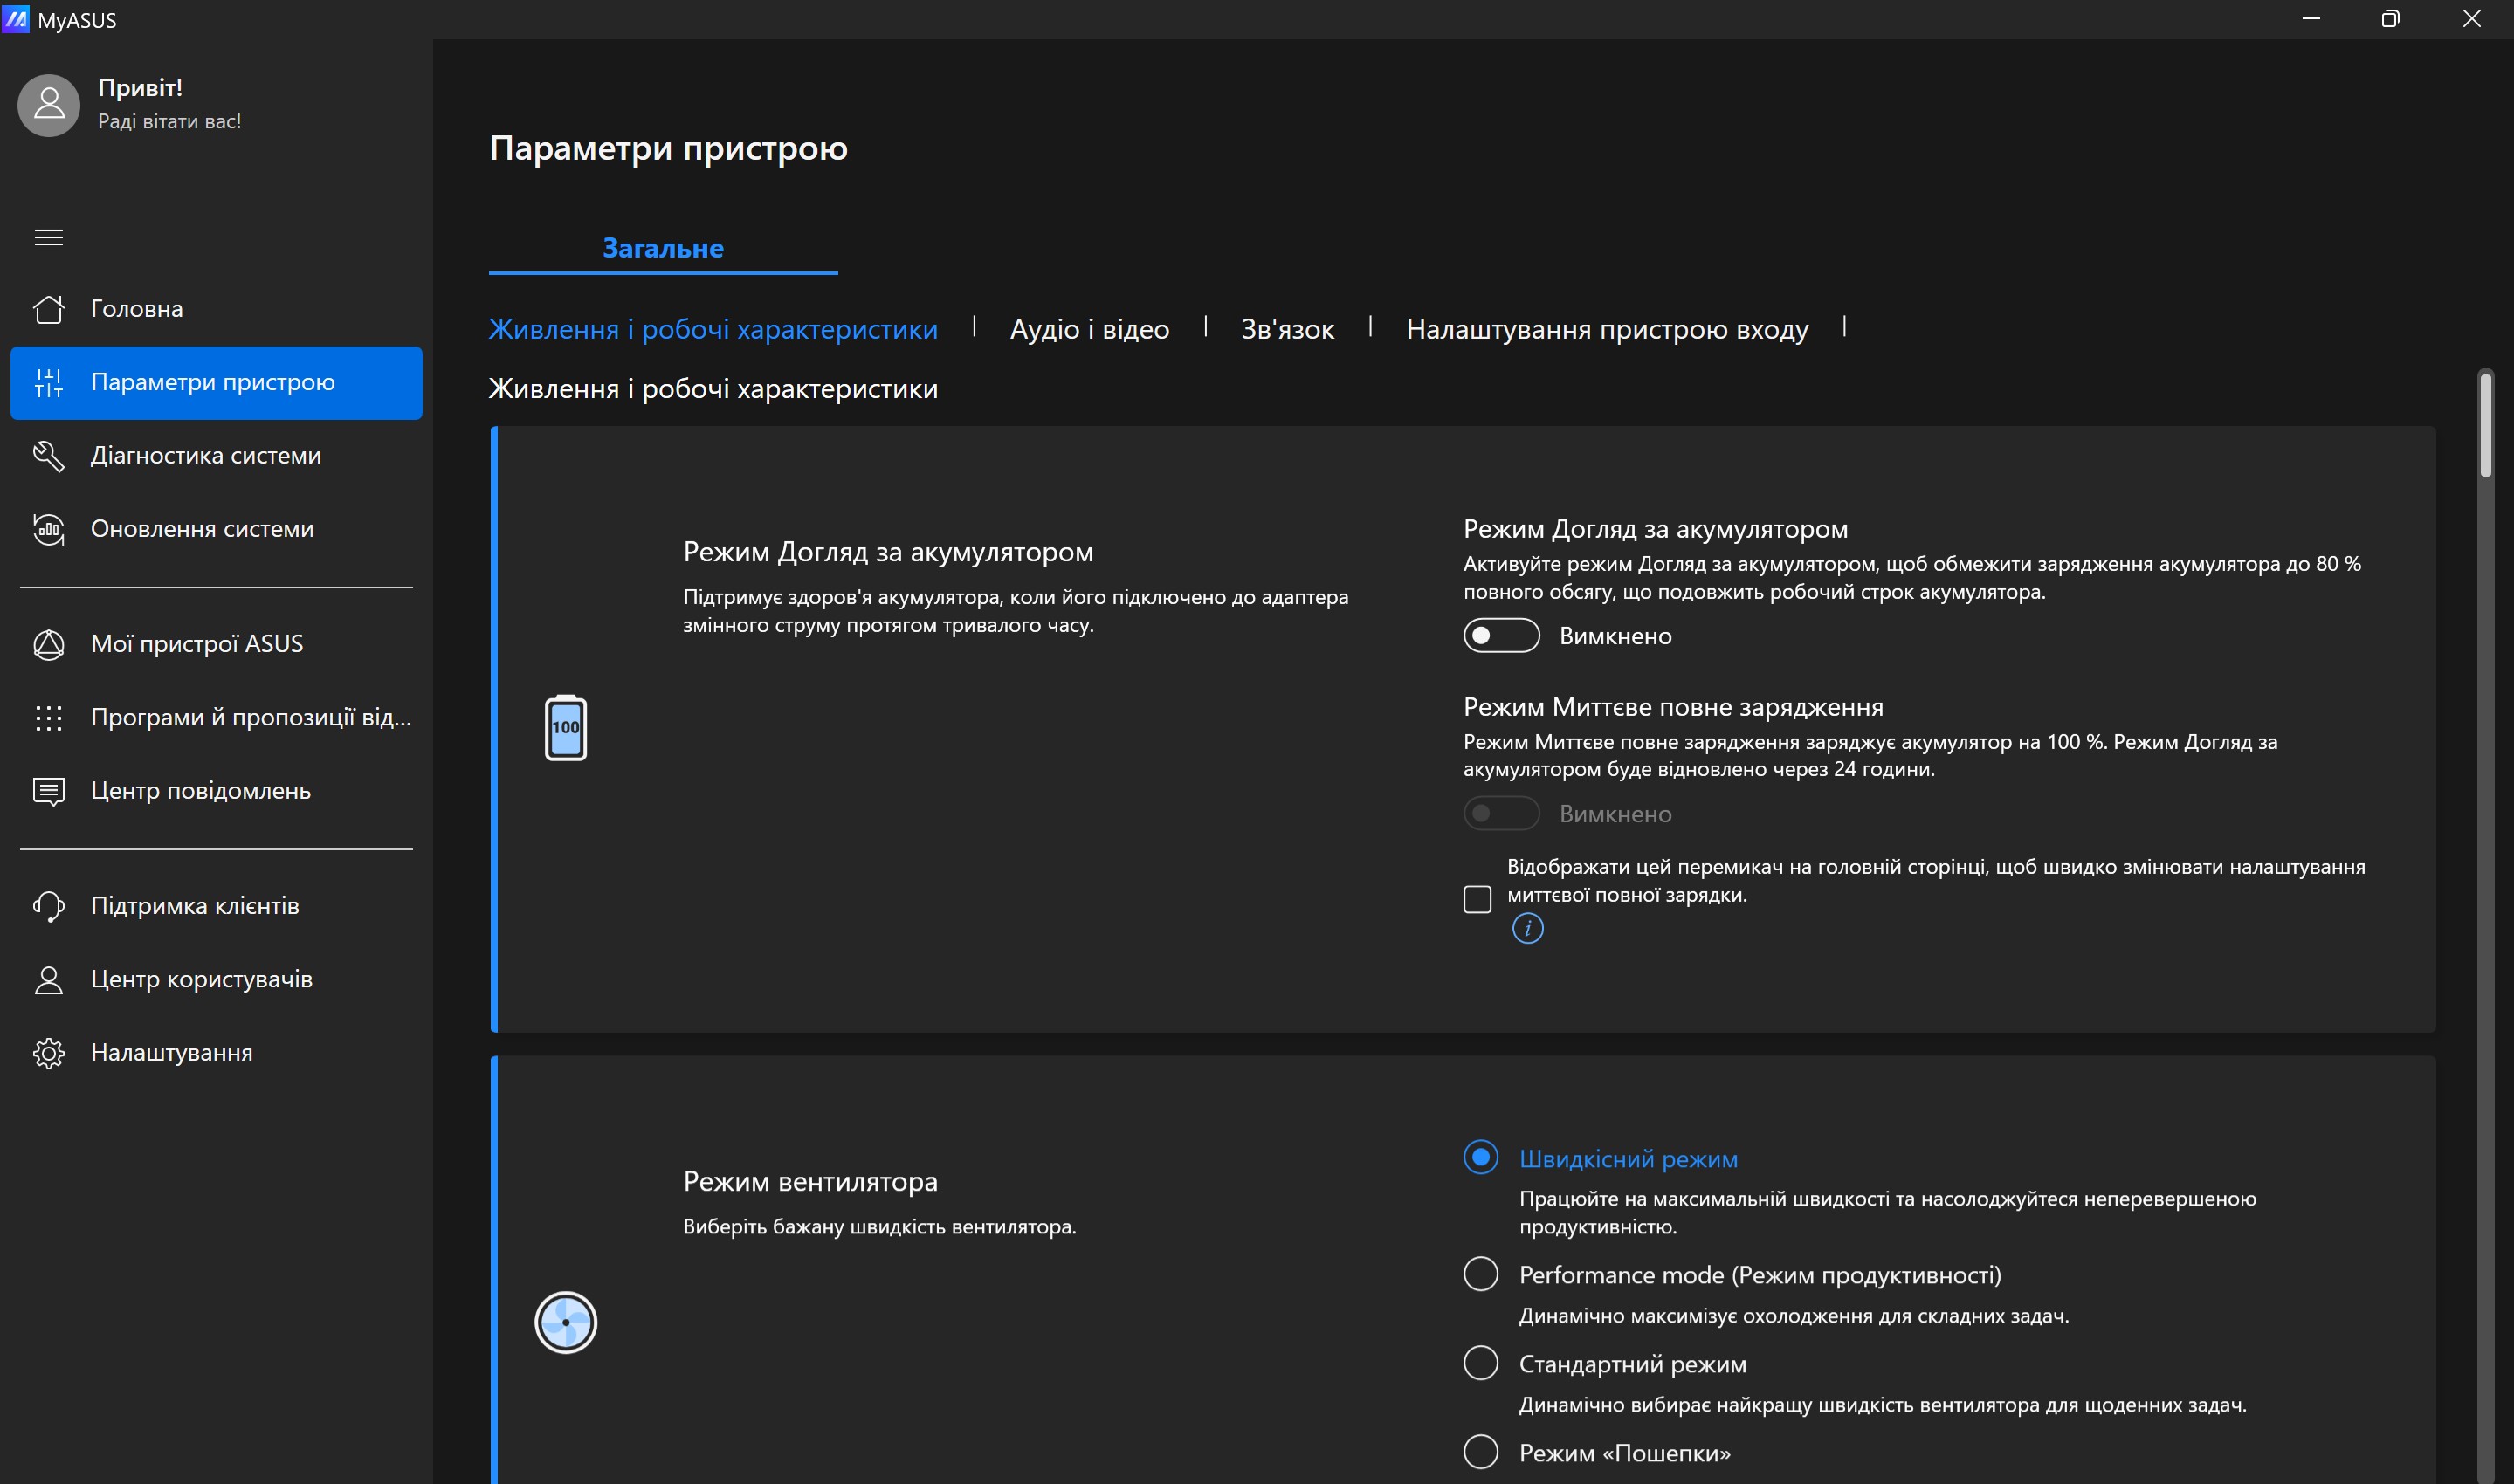This screenshot has width=2514, height=1484.
Task: Click the MyASUS logo icon in title bar
Action: [16, 19]
